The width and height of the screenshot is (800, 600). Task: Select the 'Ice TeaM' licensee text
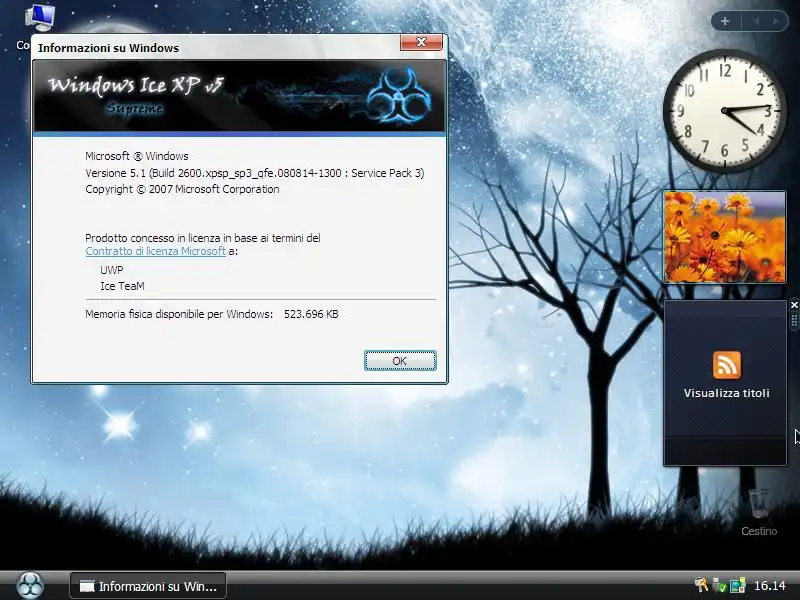pyautogui.click(x=122, y=286)
